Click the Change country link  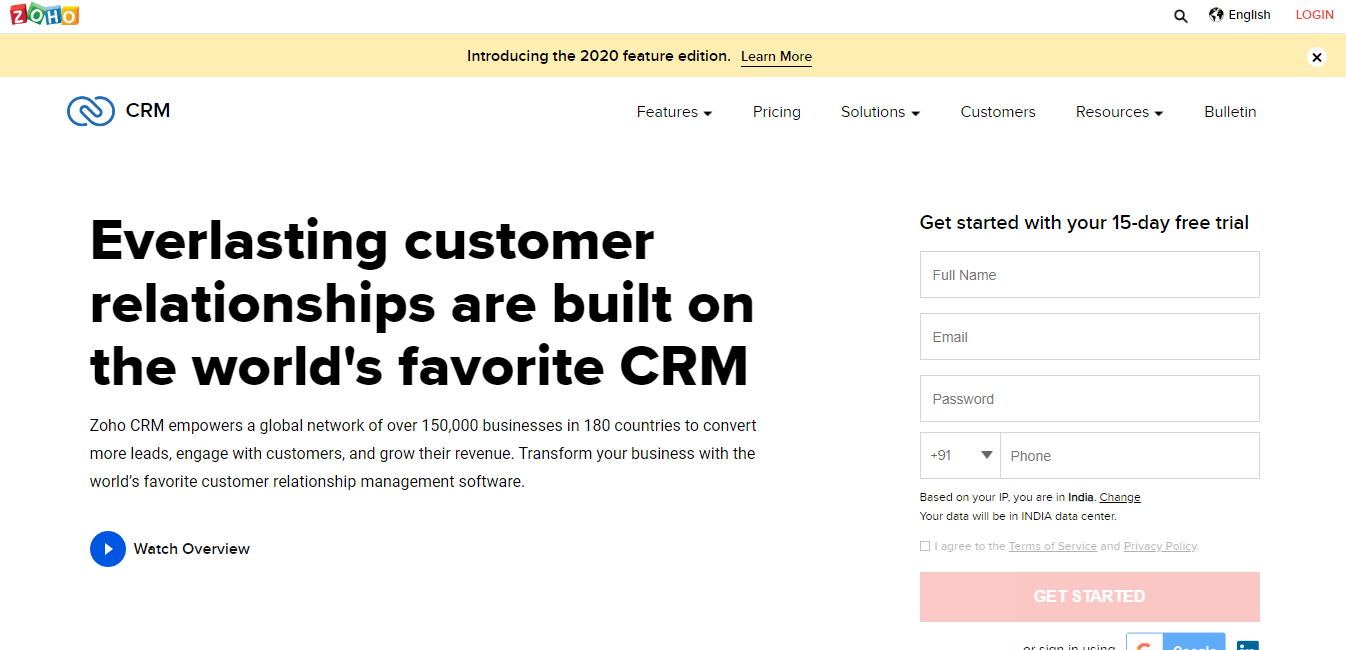[1120, 497]
